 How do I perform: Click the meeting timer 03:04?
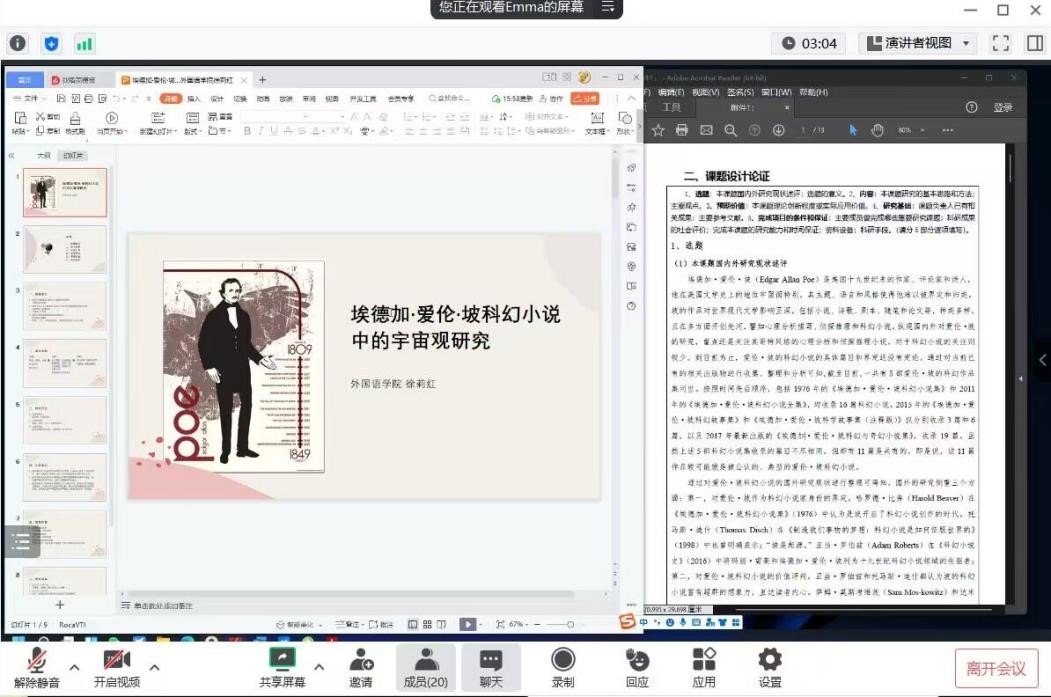point(809,43)
